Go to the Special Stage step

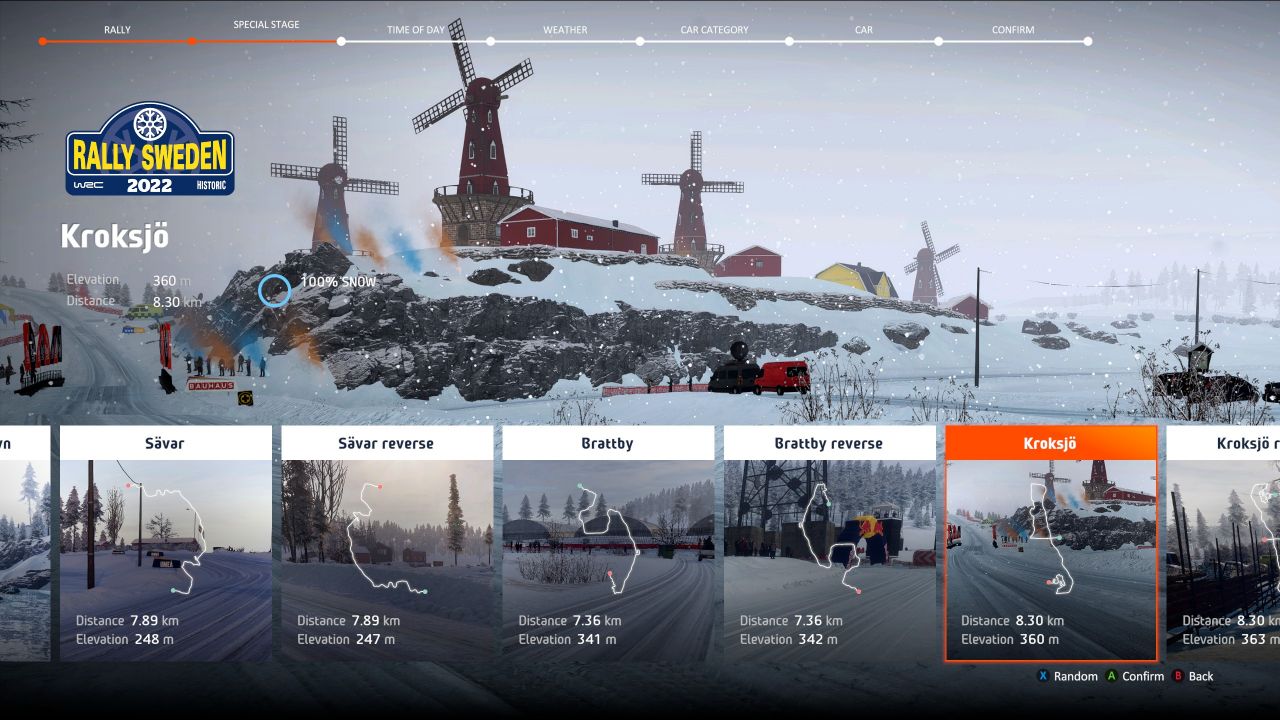point(192,41)
